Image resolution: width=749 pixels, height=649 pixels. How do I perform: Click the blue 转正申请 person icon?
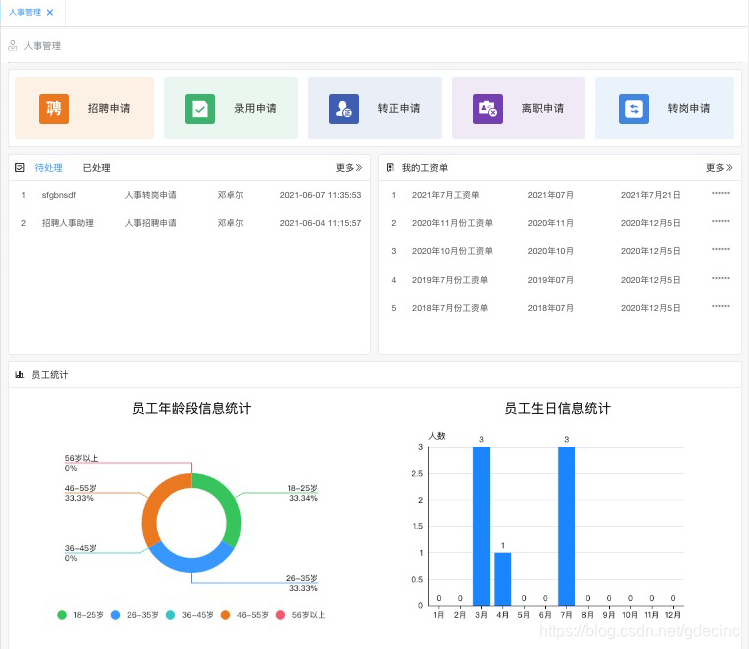pos(343,108)
